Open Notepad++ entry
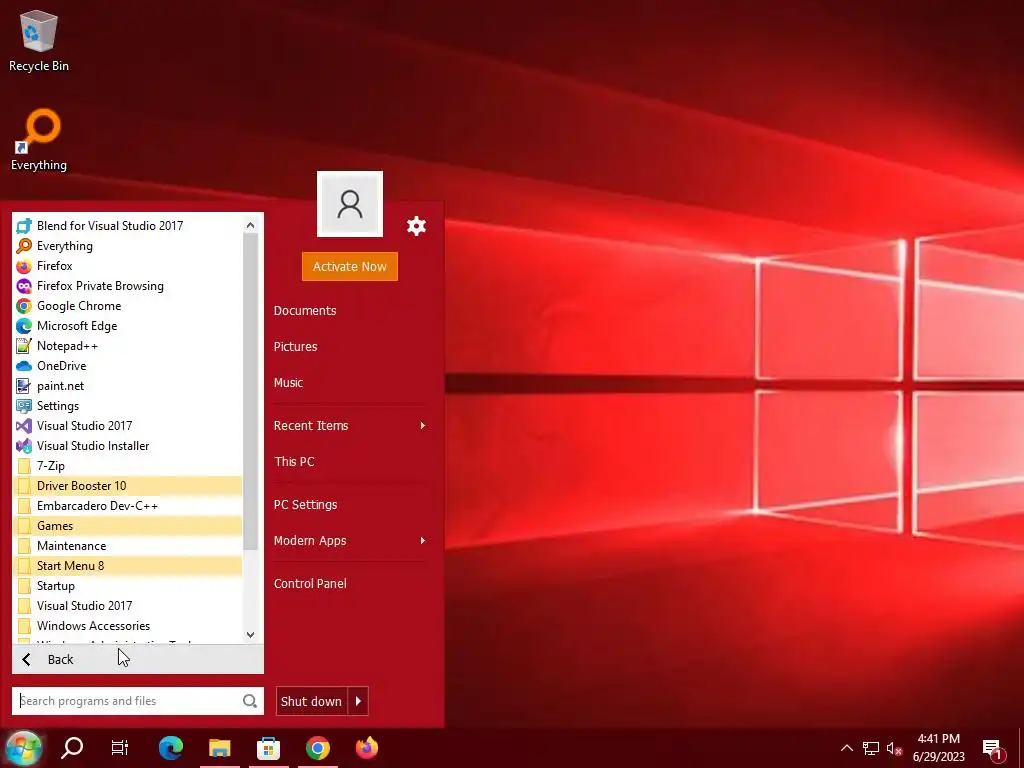 (127, 346)
